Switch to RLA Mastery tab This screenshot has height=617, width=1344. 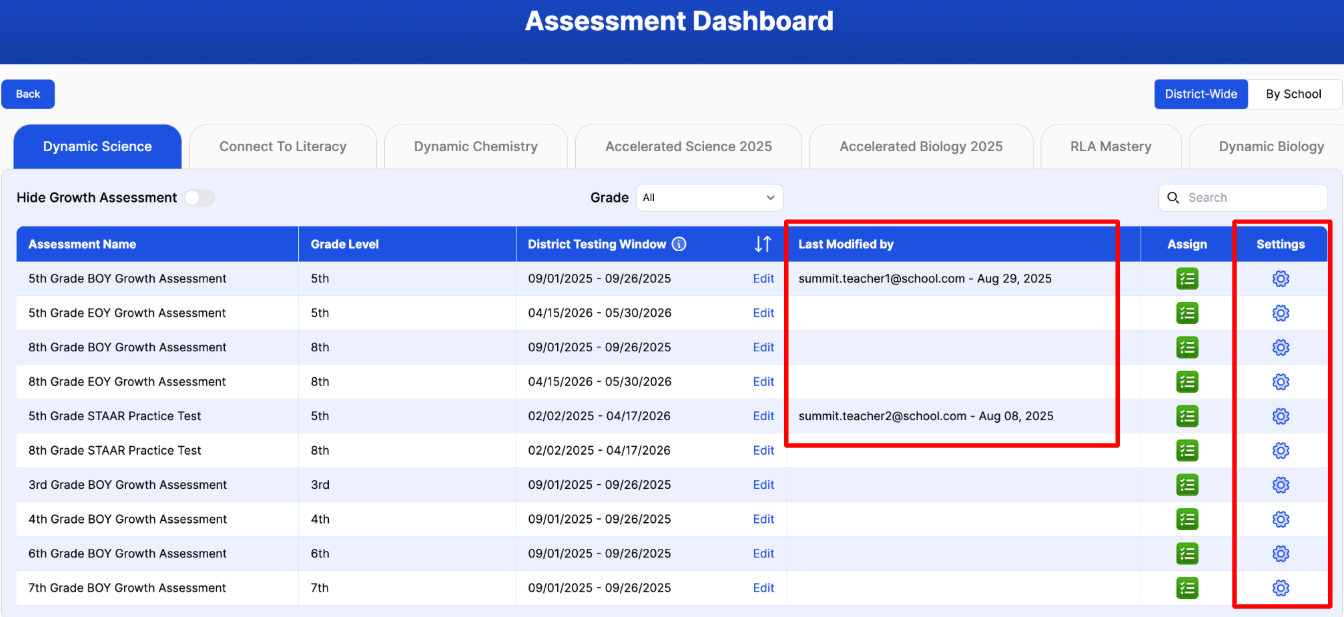tap(1111, 147)
